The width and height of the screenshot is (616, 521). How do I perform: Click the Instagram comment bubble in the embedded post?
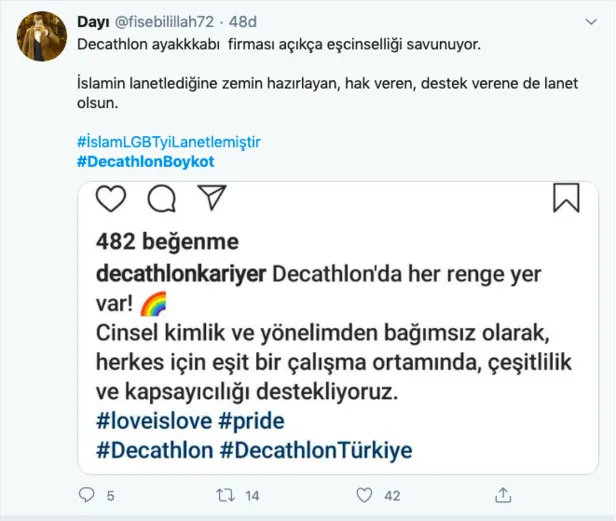coord(161,200)
